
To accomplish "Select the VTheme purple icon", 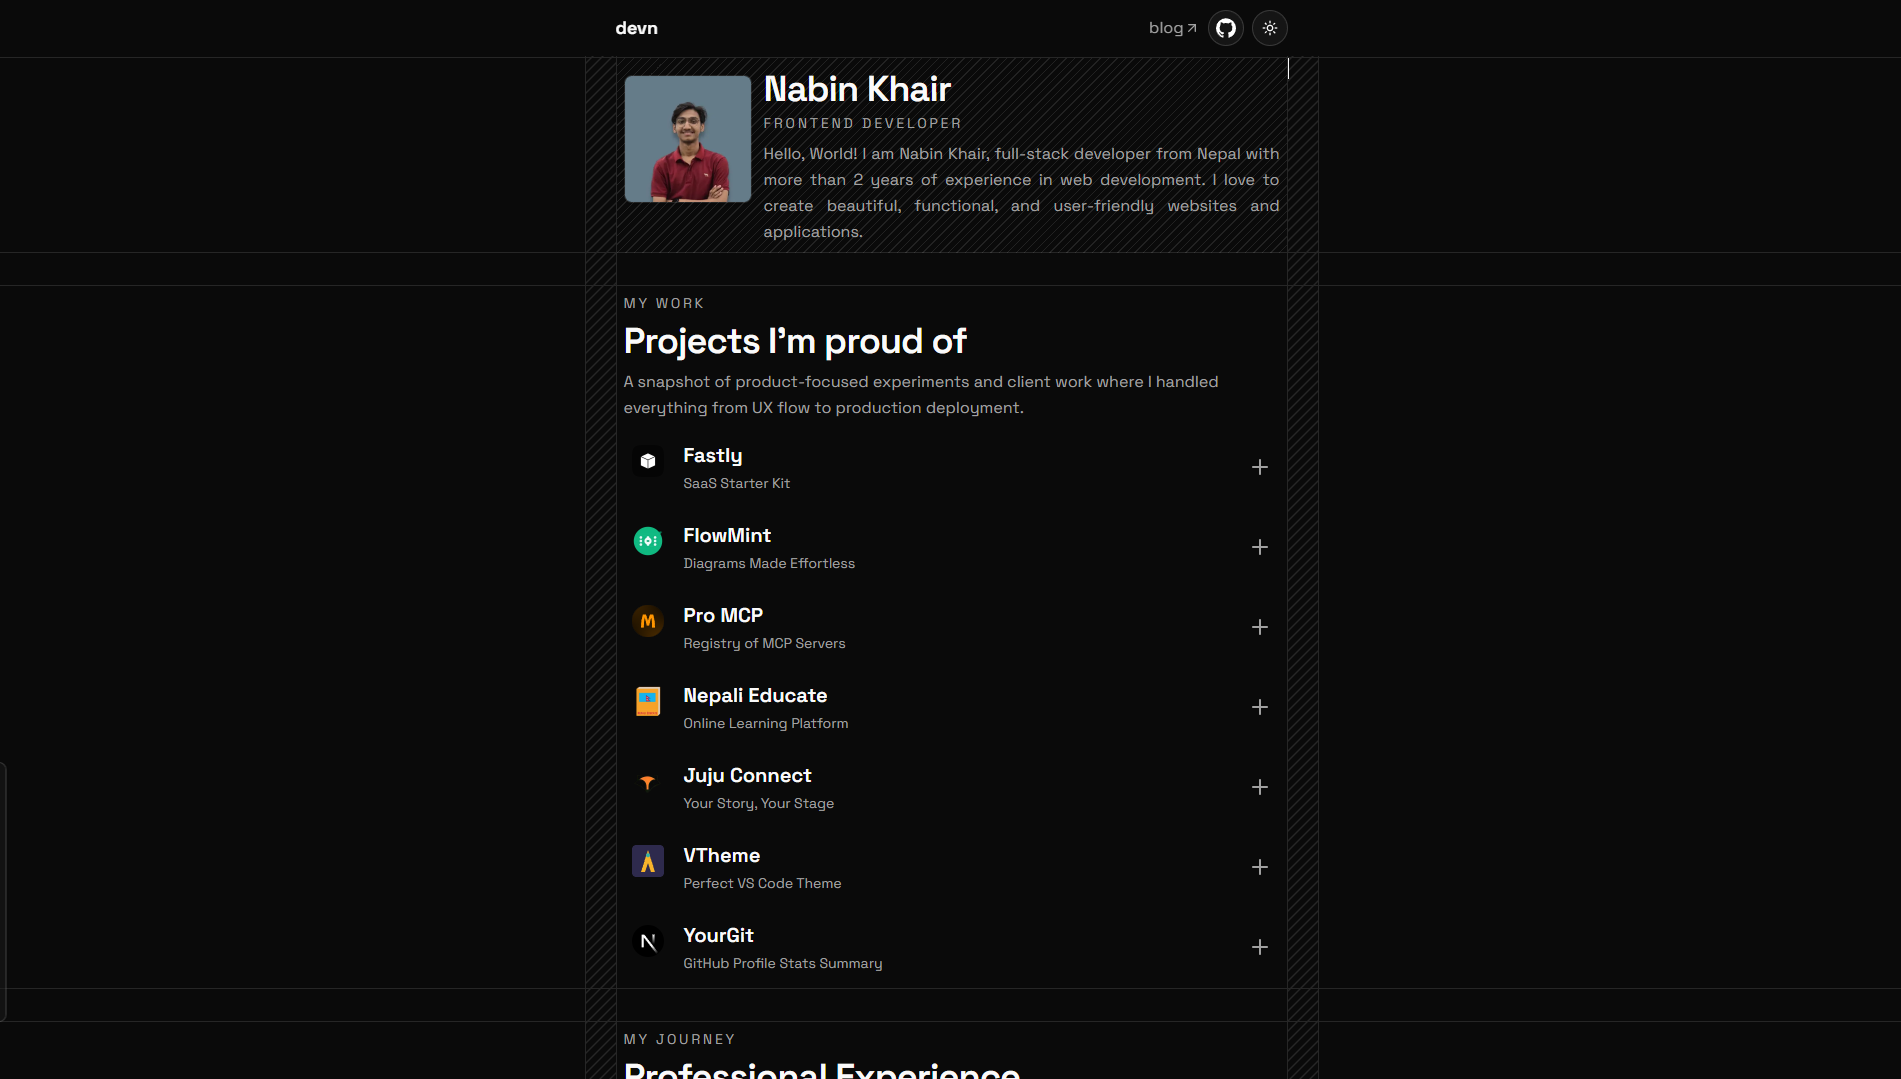I will tap(647, 861).
